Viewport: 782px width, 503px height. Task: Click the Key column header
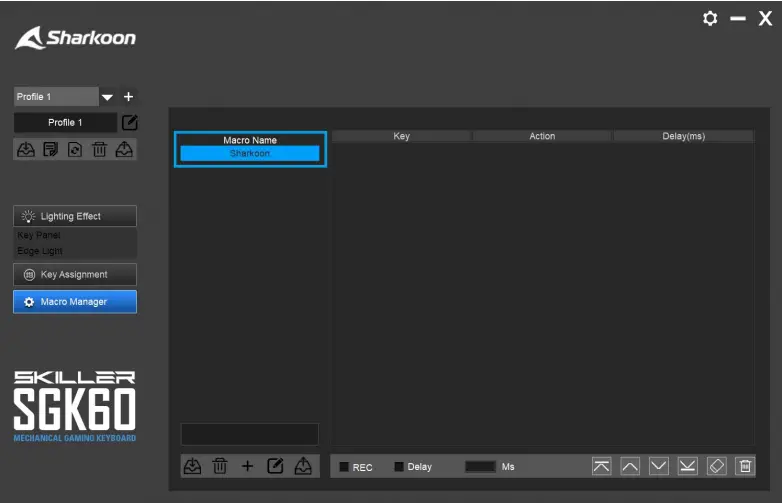[401, 136]
